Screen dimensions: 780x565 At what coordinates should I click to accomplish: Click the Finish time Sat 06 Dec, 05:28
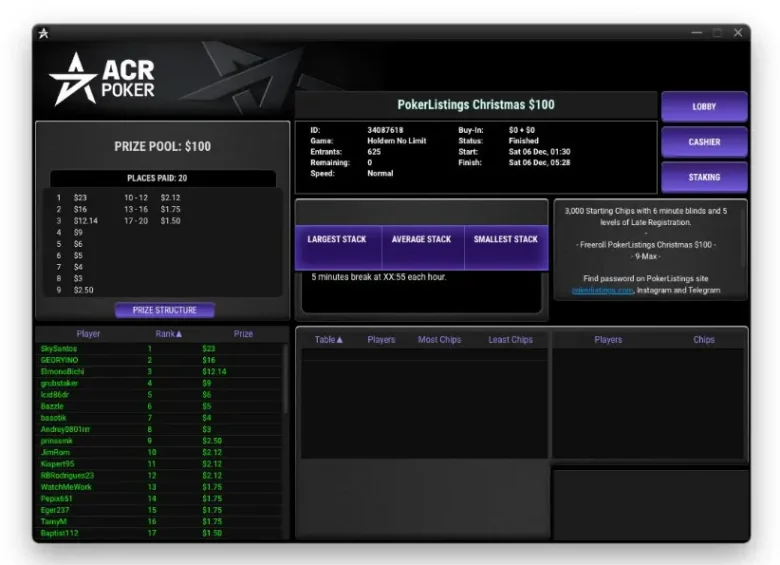[539, 163]
